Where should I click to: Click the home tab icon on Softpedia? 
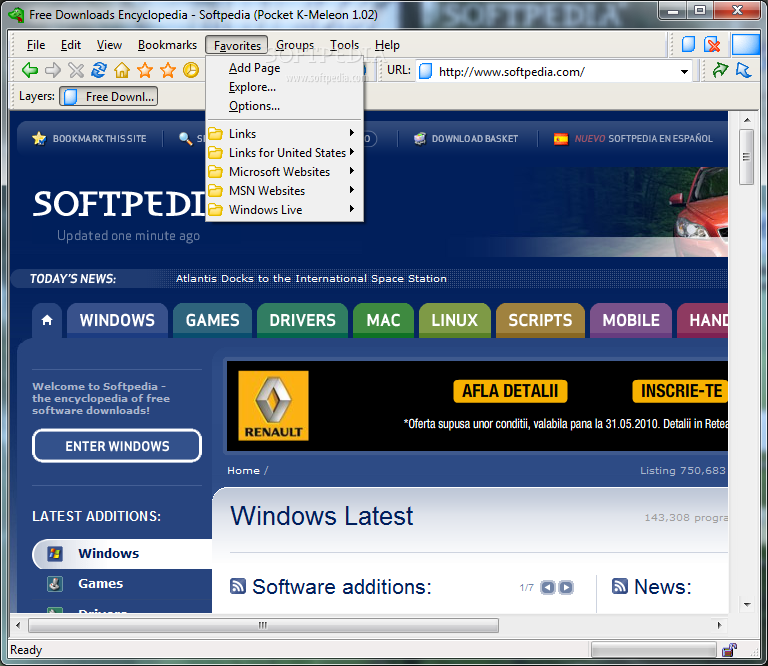(47, 320)
